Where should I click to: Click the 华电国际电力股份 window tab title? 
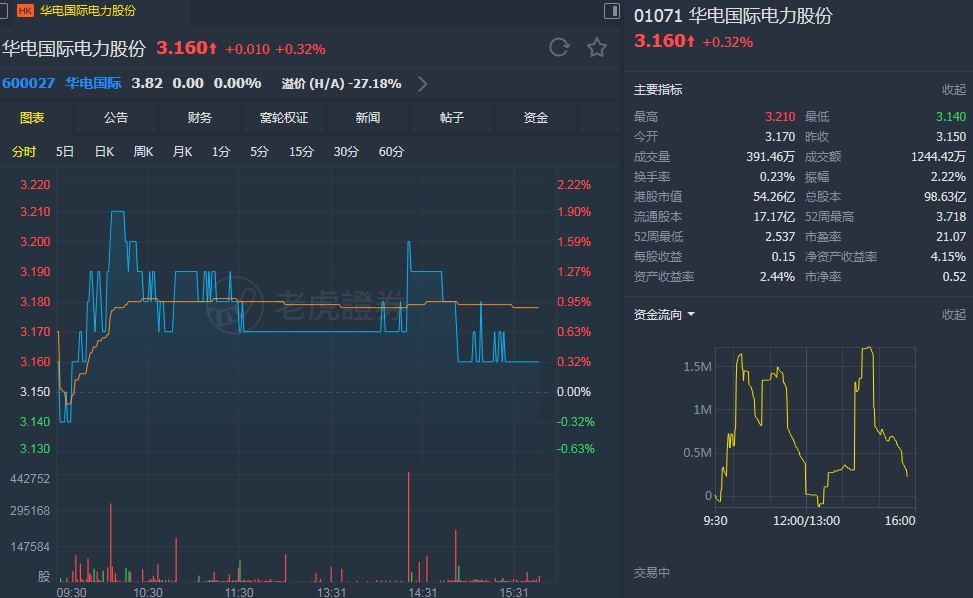87,11
